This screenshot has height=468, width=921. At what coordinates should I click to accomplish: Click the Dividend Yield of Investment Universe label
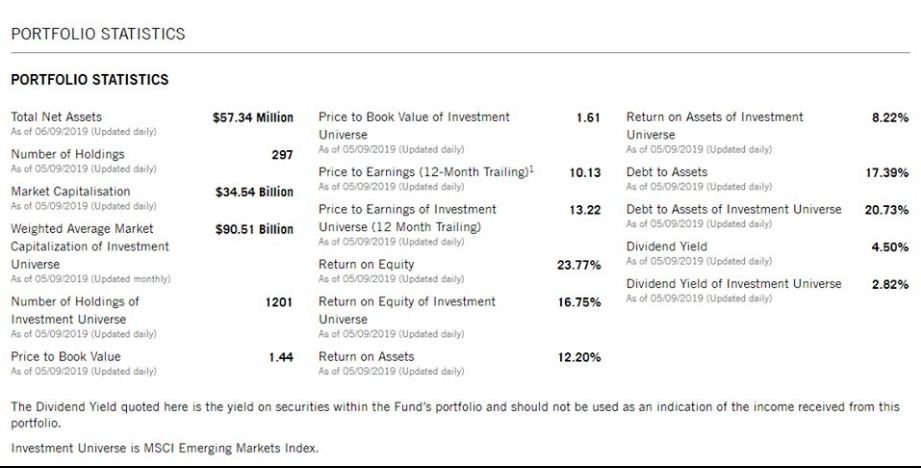point(734,284)
